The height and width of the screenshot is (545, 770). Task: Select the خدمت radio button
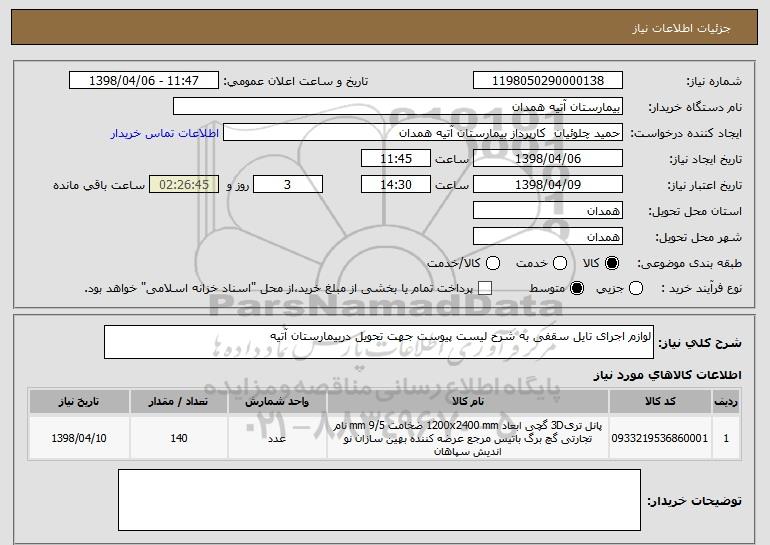click(x=560, y=263)
